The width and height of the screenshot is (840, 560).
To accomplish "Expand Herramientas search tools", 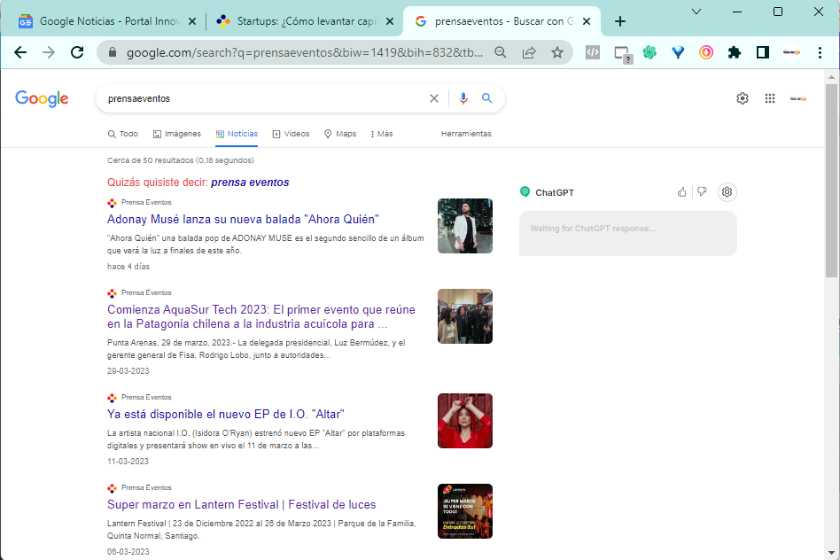I will point(466,133).
